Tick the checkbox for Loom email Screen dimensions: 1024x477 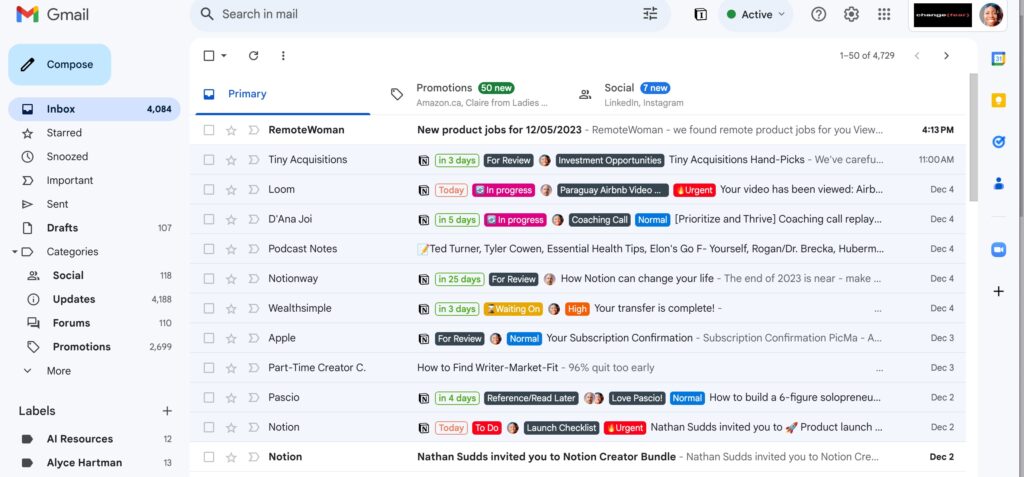click(x=209, y=189)
